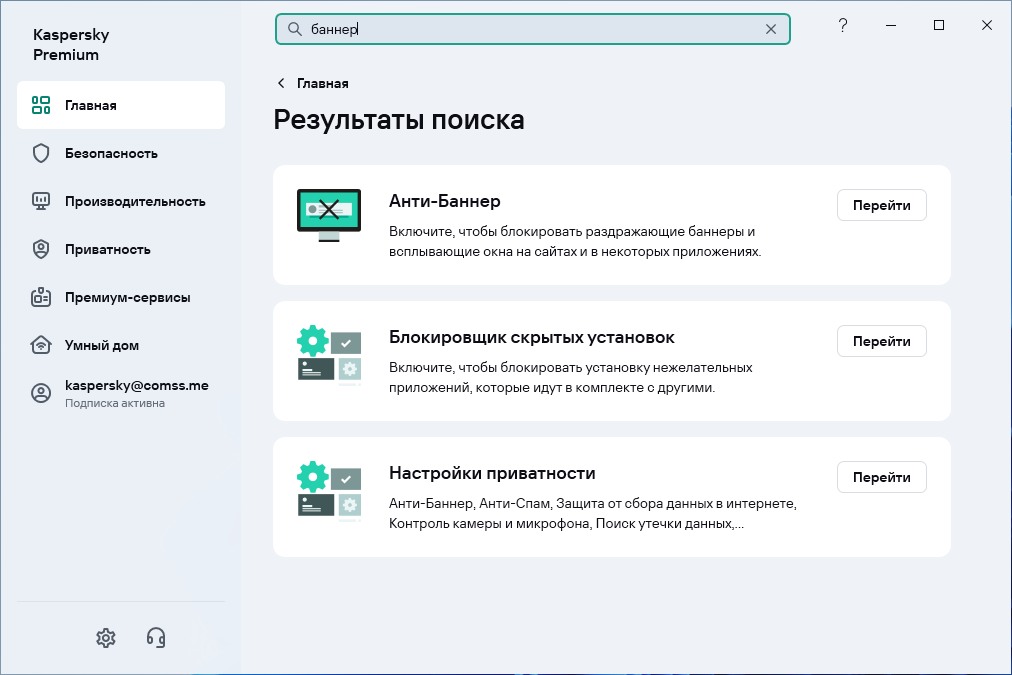Switch to Приватность section
The height and width of the screenshot is (675, 1012).
coord(121,249)
